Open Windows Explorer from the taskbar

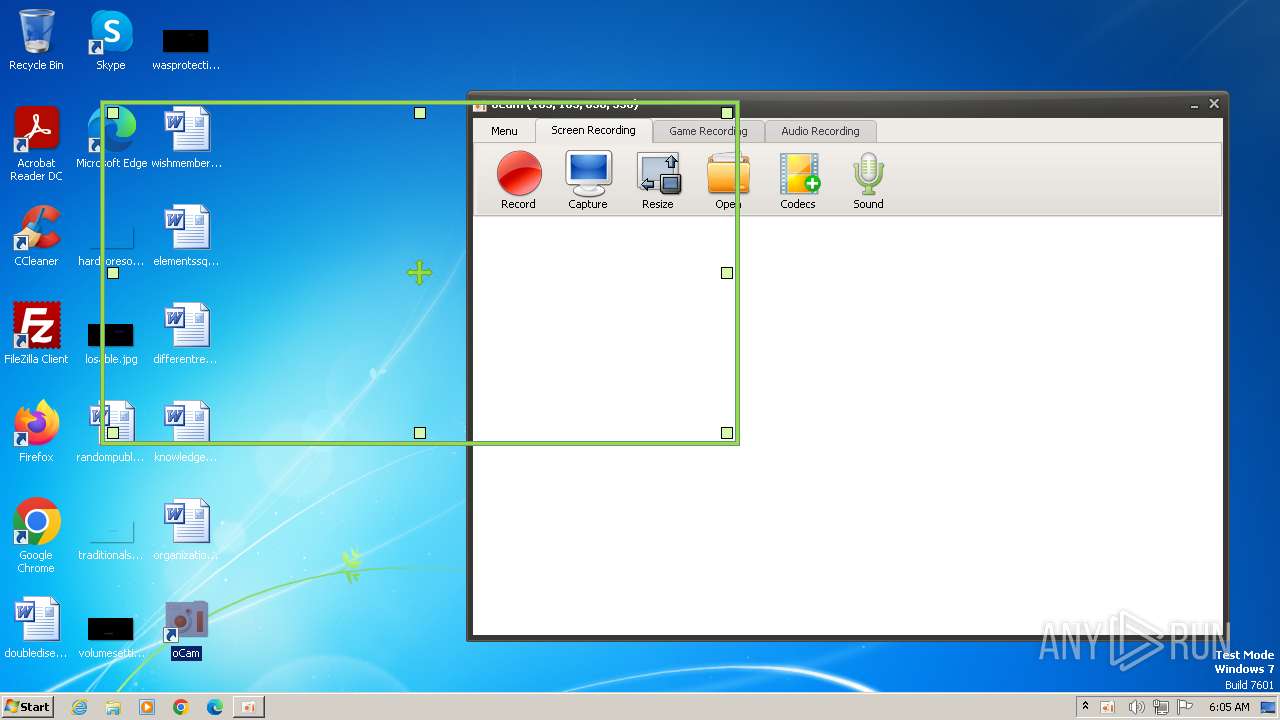113,707
